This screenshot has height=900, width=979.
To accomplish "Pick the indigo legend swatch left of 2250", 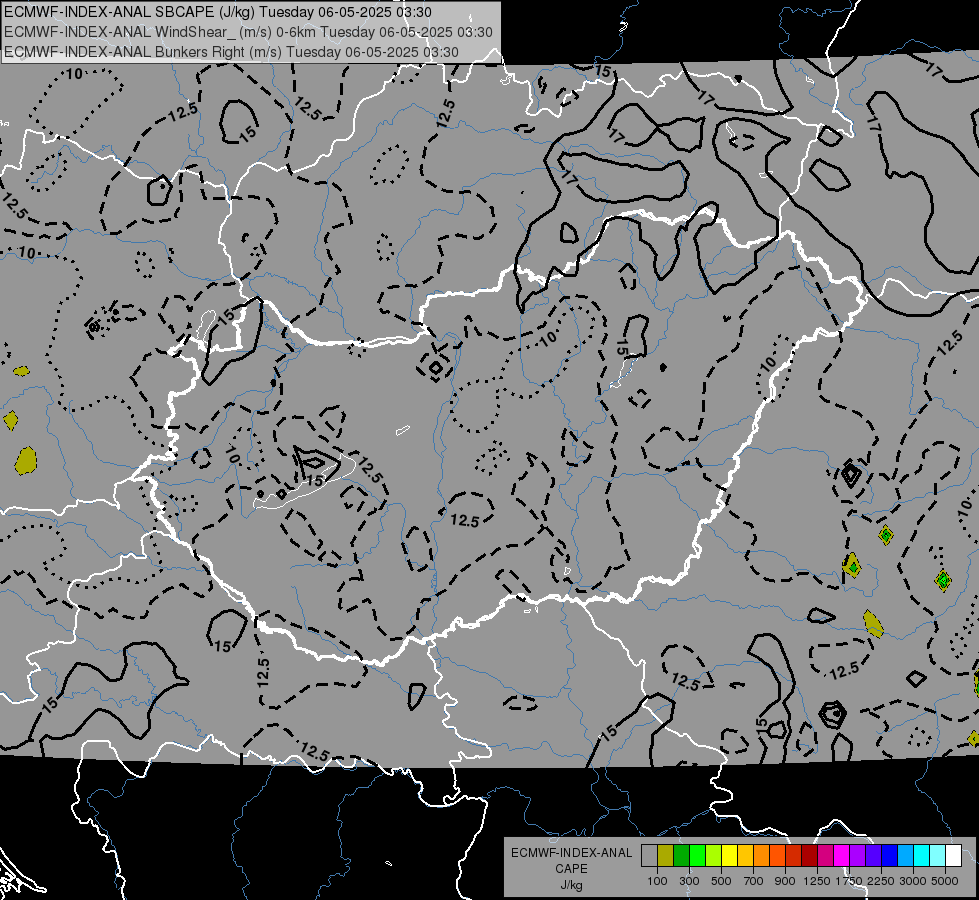I will (873, 856).
